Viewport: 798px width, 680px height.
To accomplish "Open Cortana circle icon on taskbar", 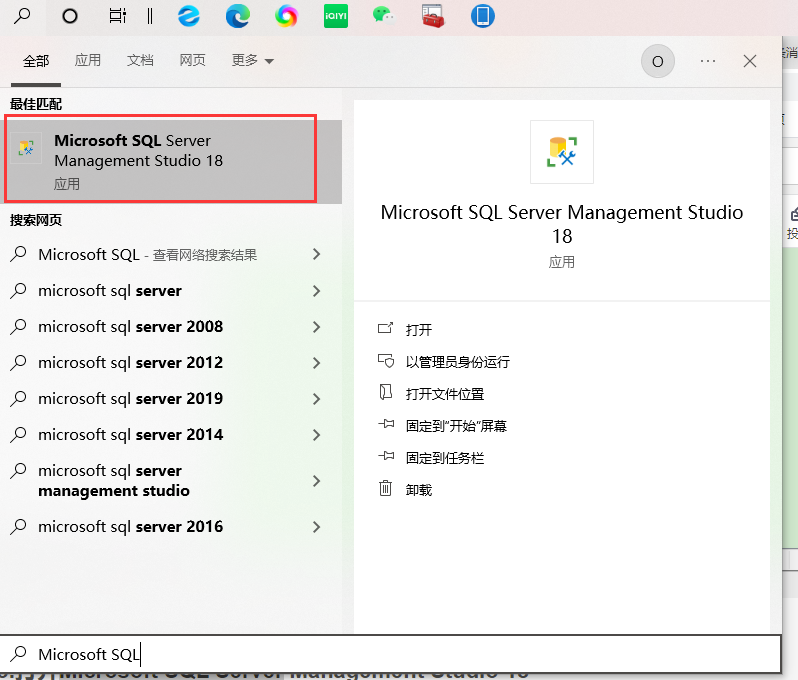I will click(x=70, y=16).
